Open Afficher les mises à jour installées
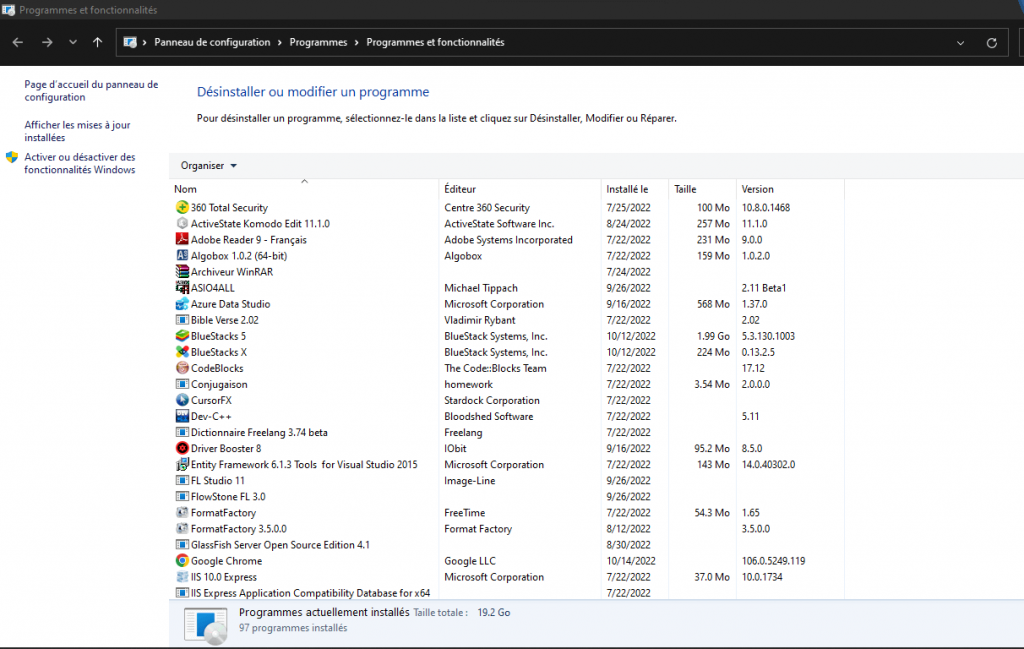This screenshot has width=1024, height=649. (x=77, y=131)
